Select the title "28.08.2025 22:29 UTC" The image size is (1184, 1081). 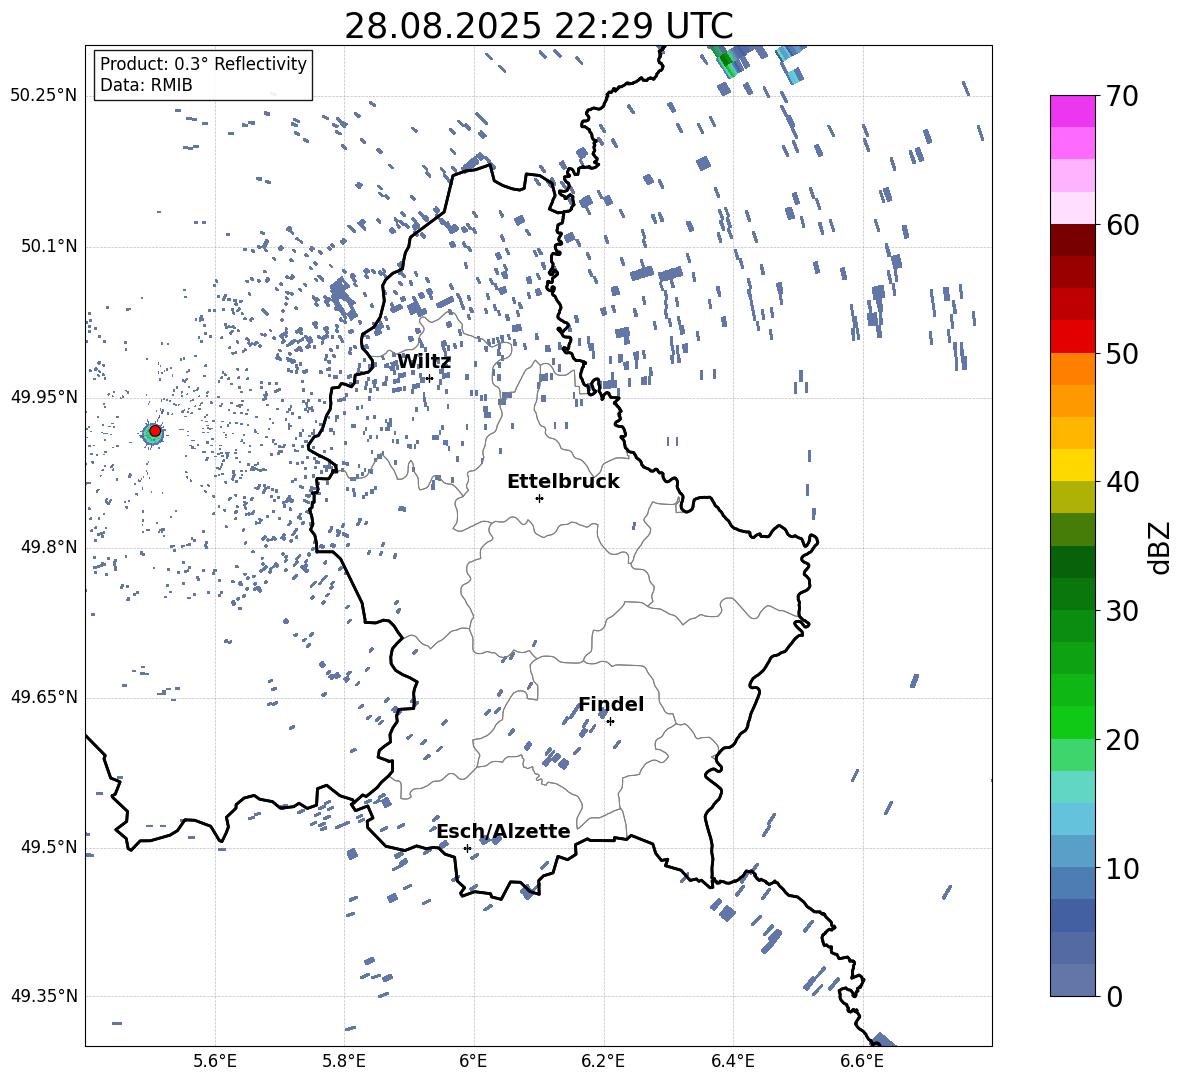click(538, 26)
